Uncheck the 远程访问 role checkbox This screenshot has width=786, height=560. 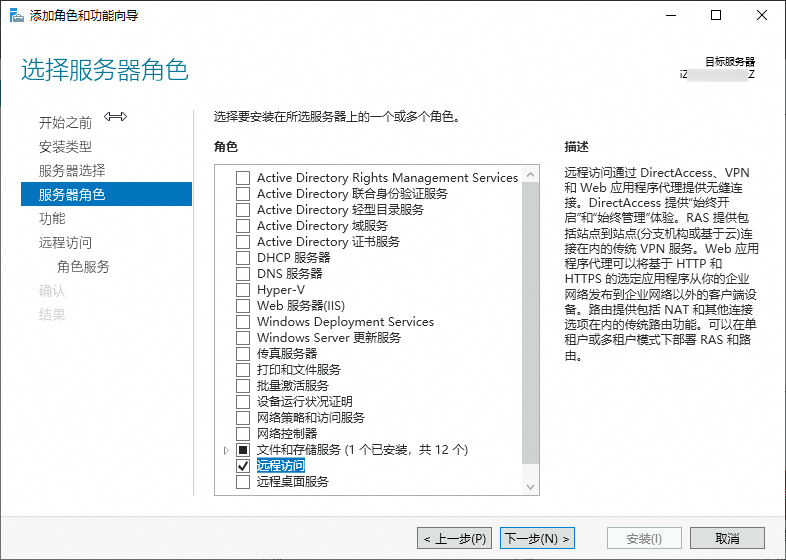coord(243,466)
